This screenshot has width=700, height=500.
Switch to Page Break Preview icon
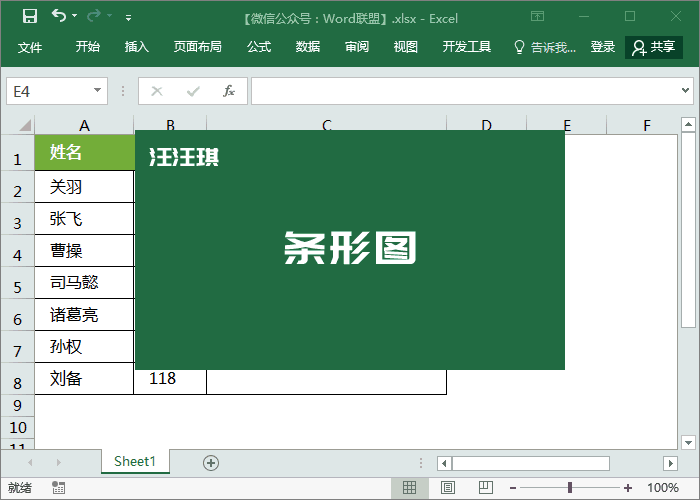point(486,488)
